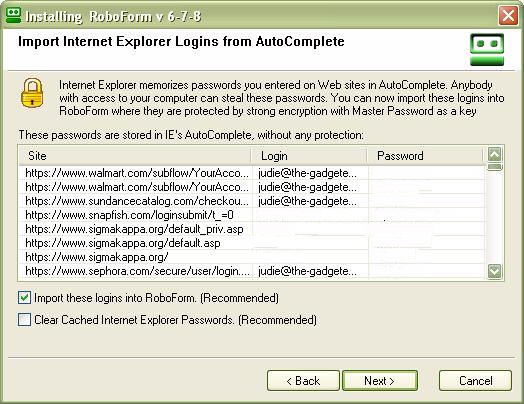Close the RoboForm installer window
524x404 pixels.
(508, 15)
